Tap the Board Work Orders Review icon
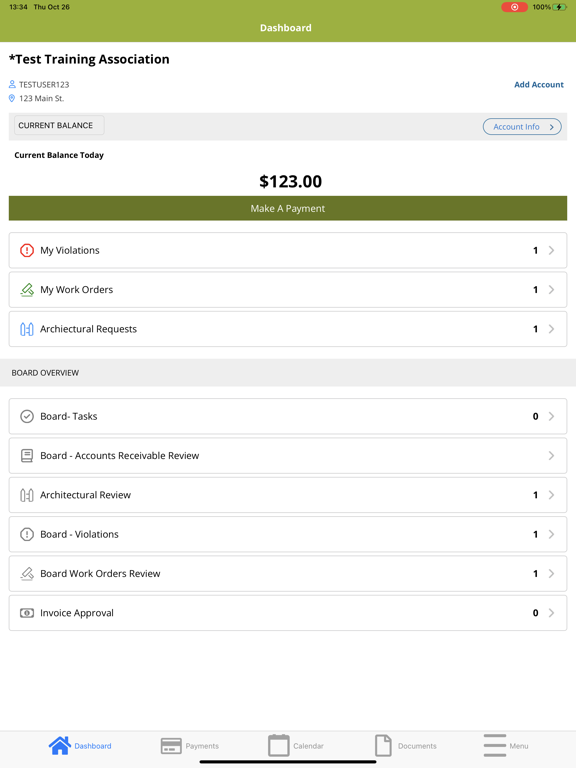 coord(27,574)
